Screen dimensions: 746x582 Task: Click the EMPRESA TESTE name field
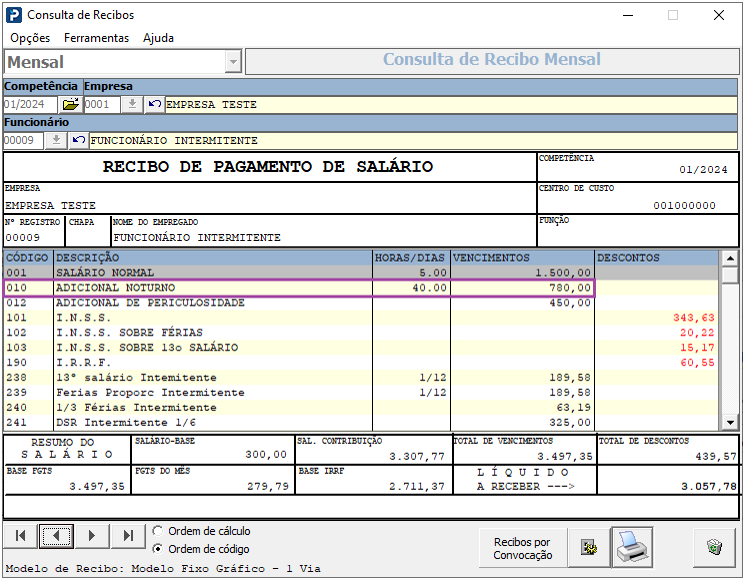coord(451,105)
